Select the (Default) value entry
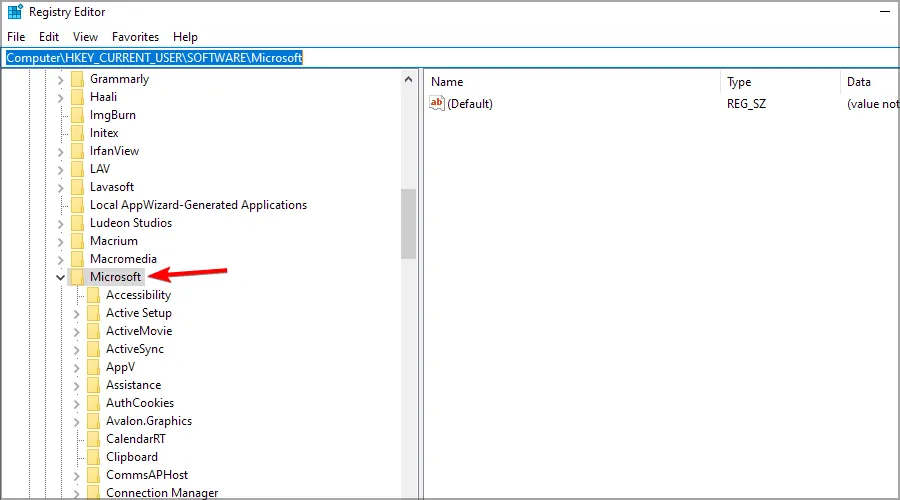The width and height of the screenshot is (900, 500). 470,103
